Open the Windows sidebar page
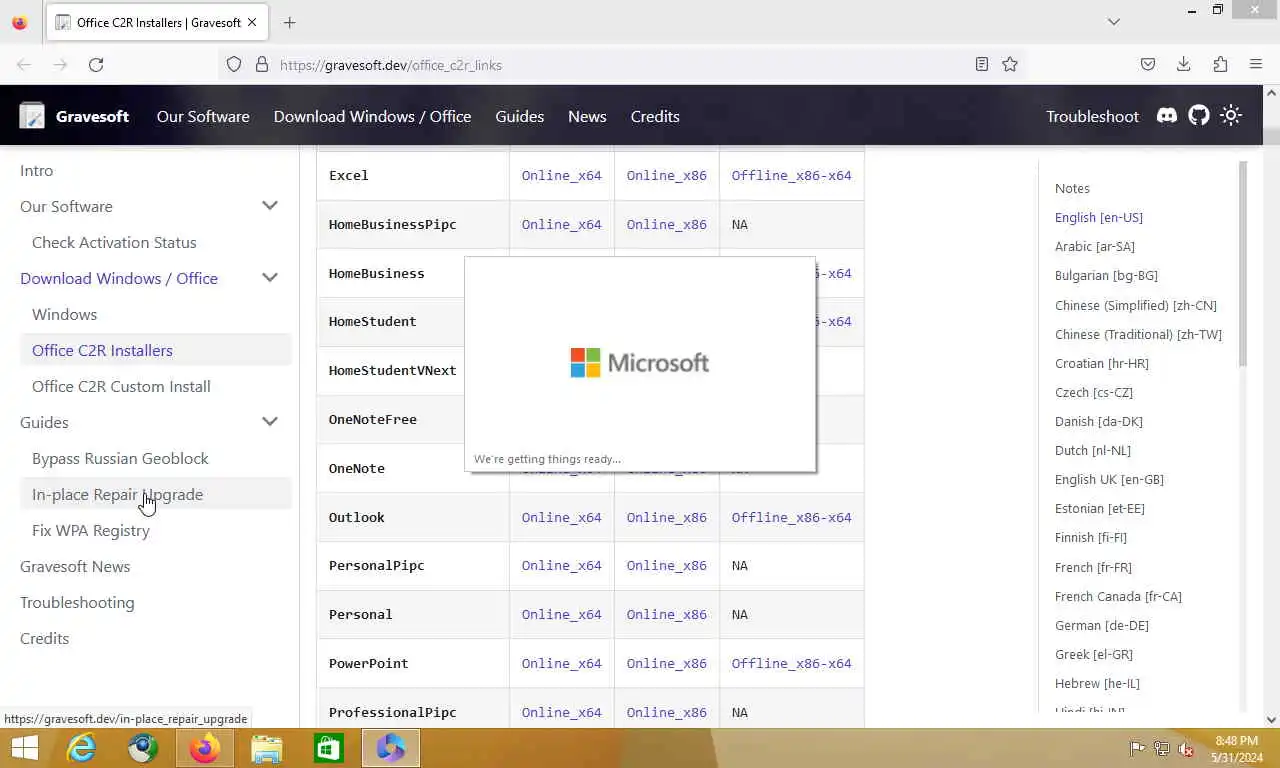Viewport: 1280px width, 768px height. (64, 314)
